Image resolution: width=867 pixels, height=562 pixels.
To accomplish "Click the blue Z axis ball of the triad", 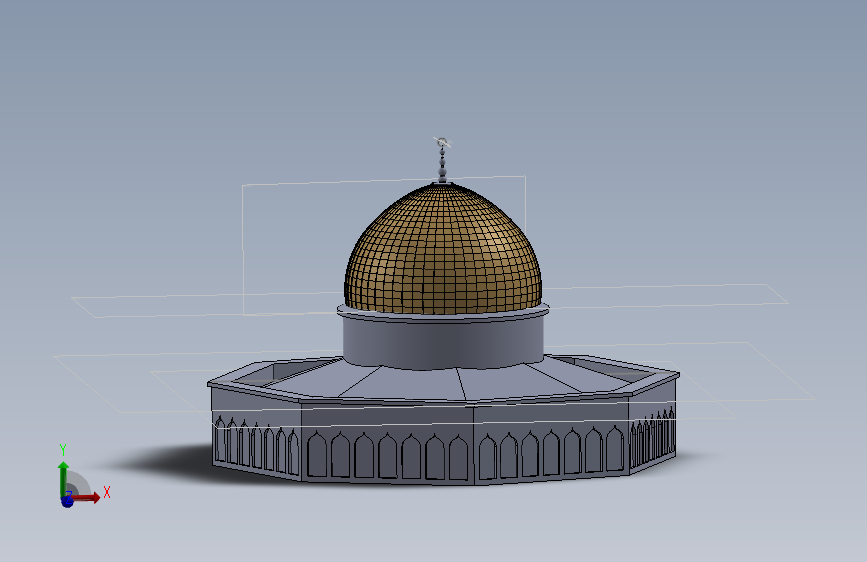I will (67, 502).
